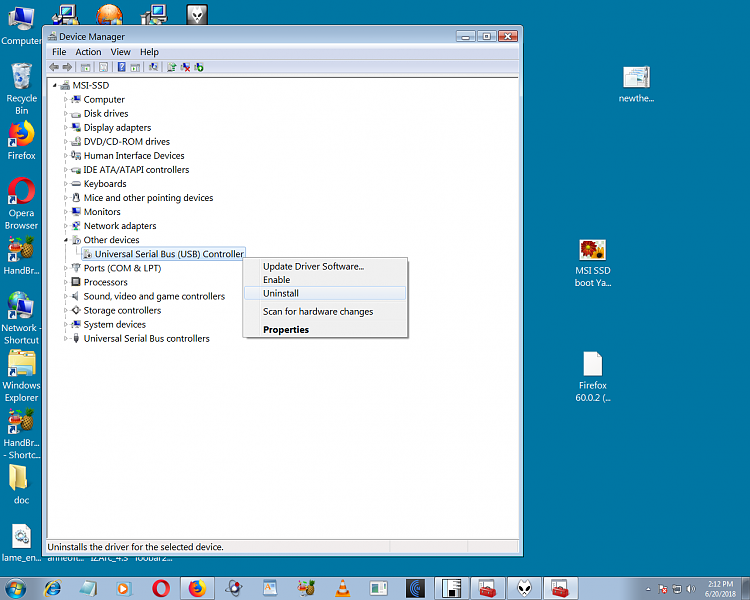Select the Windows Explorer desktop shortcut
Viewport: 750px width, 600px height.
(x=21, y=376)
